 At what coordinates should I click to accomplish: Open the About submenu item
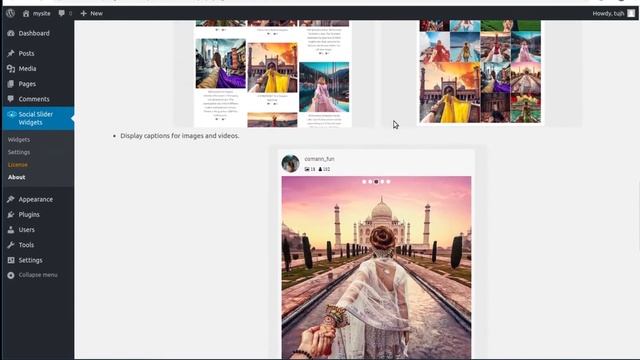coord(16,177)
